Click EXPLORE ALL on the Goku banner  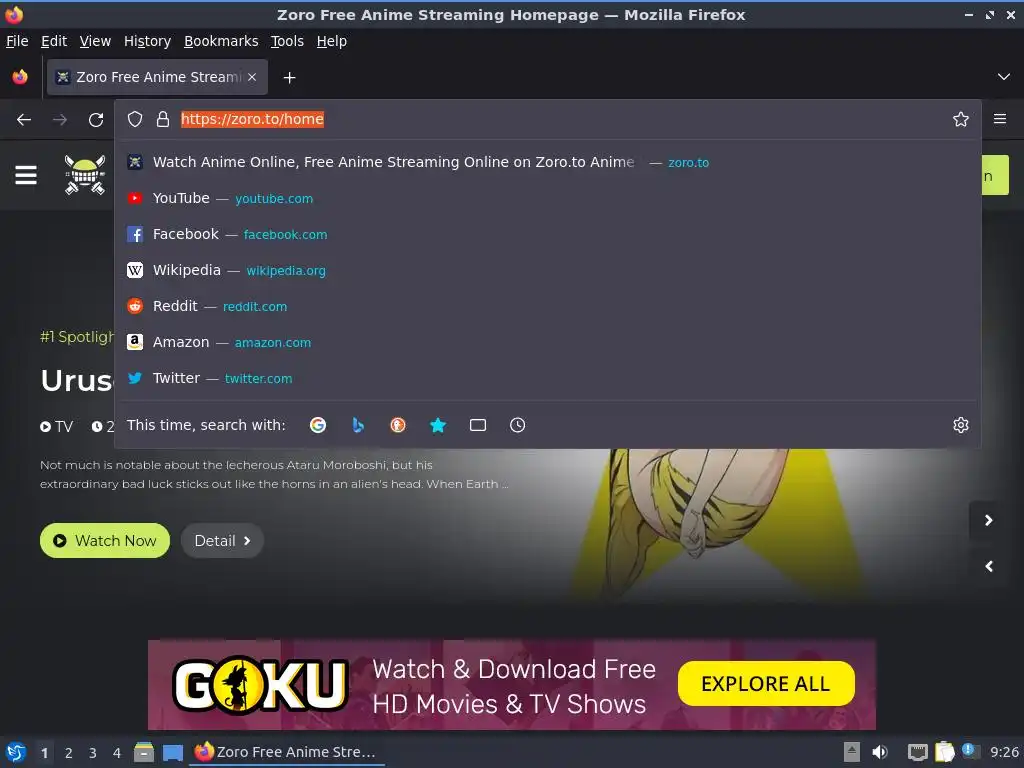pyautogui.click(x=765, y=684)
